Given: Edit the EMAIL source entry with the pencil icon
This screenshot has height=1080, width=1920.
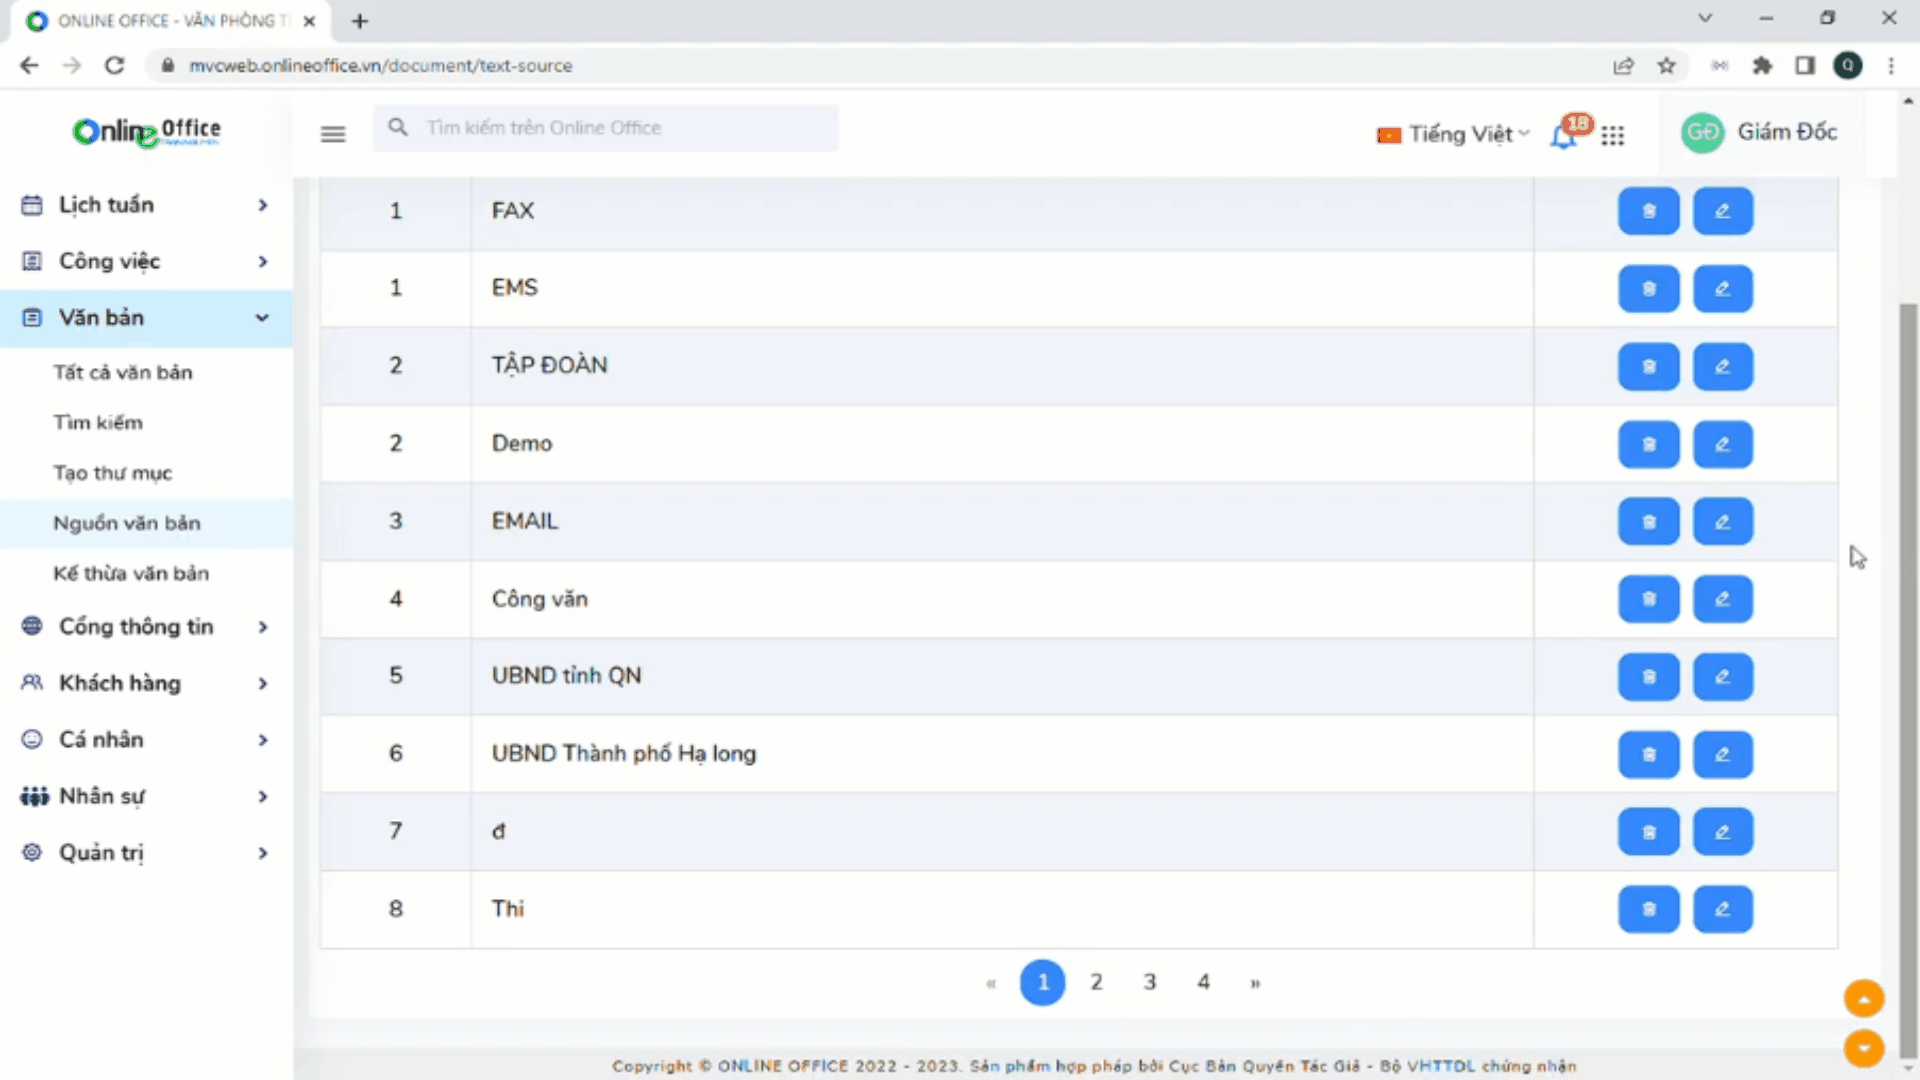Looking at the screenshot, I should point(1722,522).
